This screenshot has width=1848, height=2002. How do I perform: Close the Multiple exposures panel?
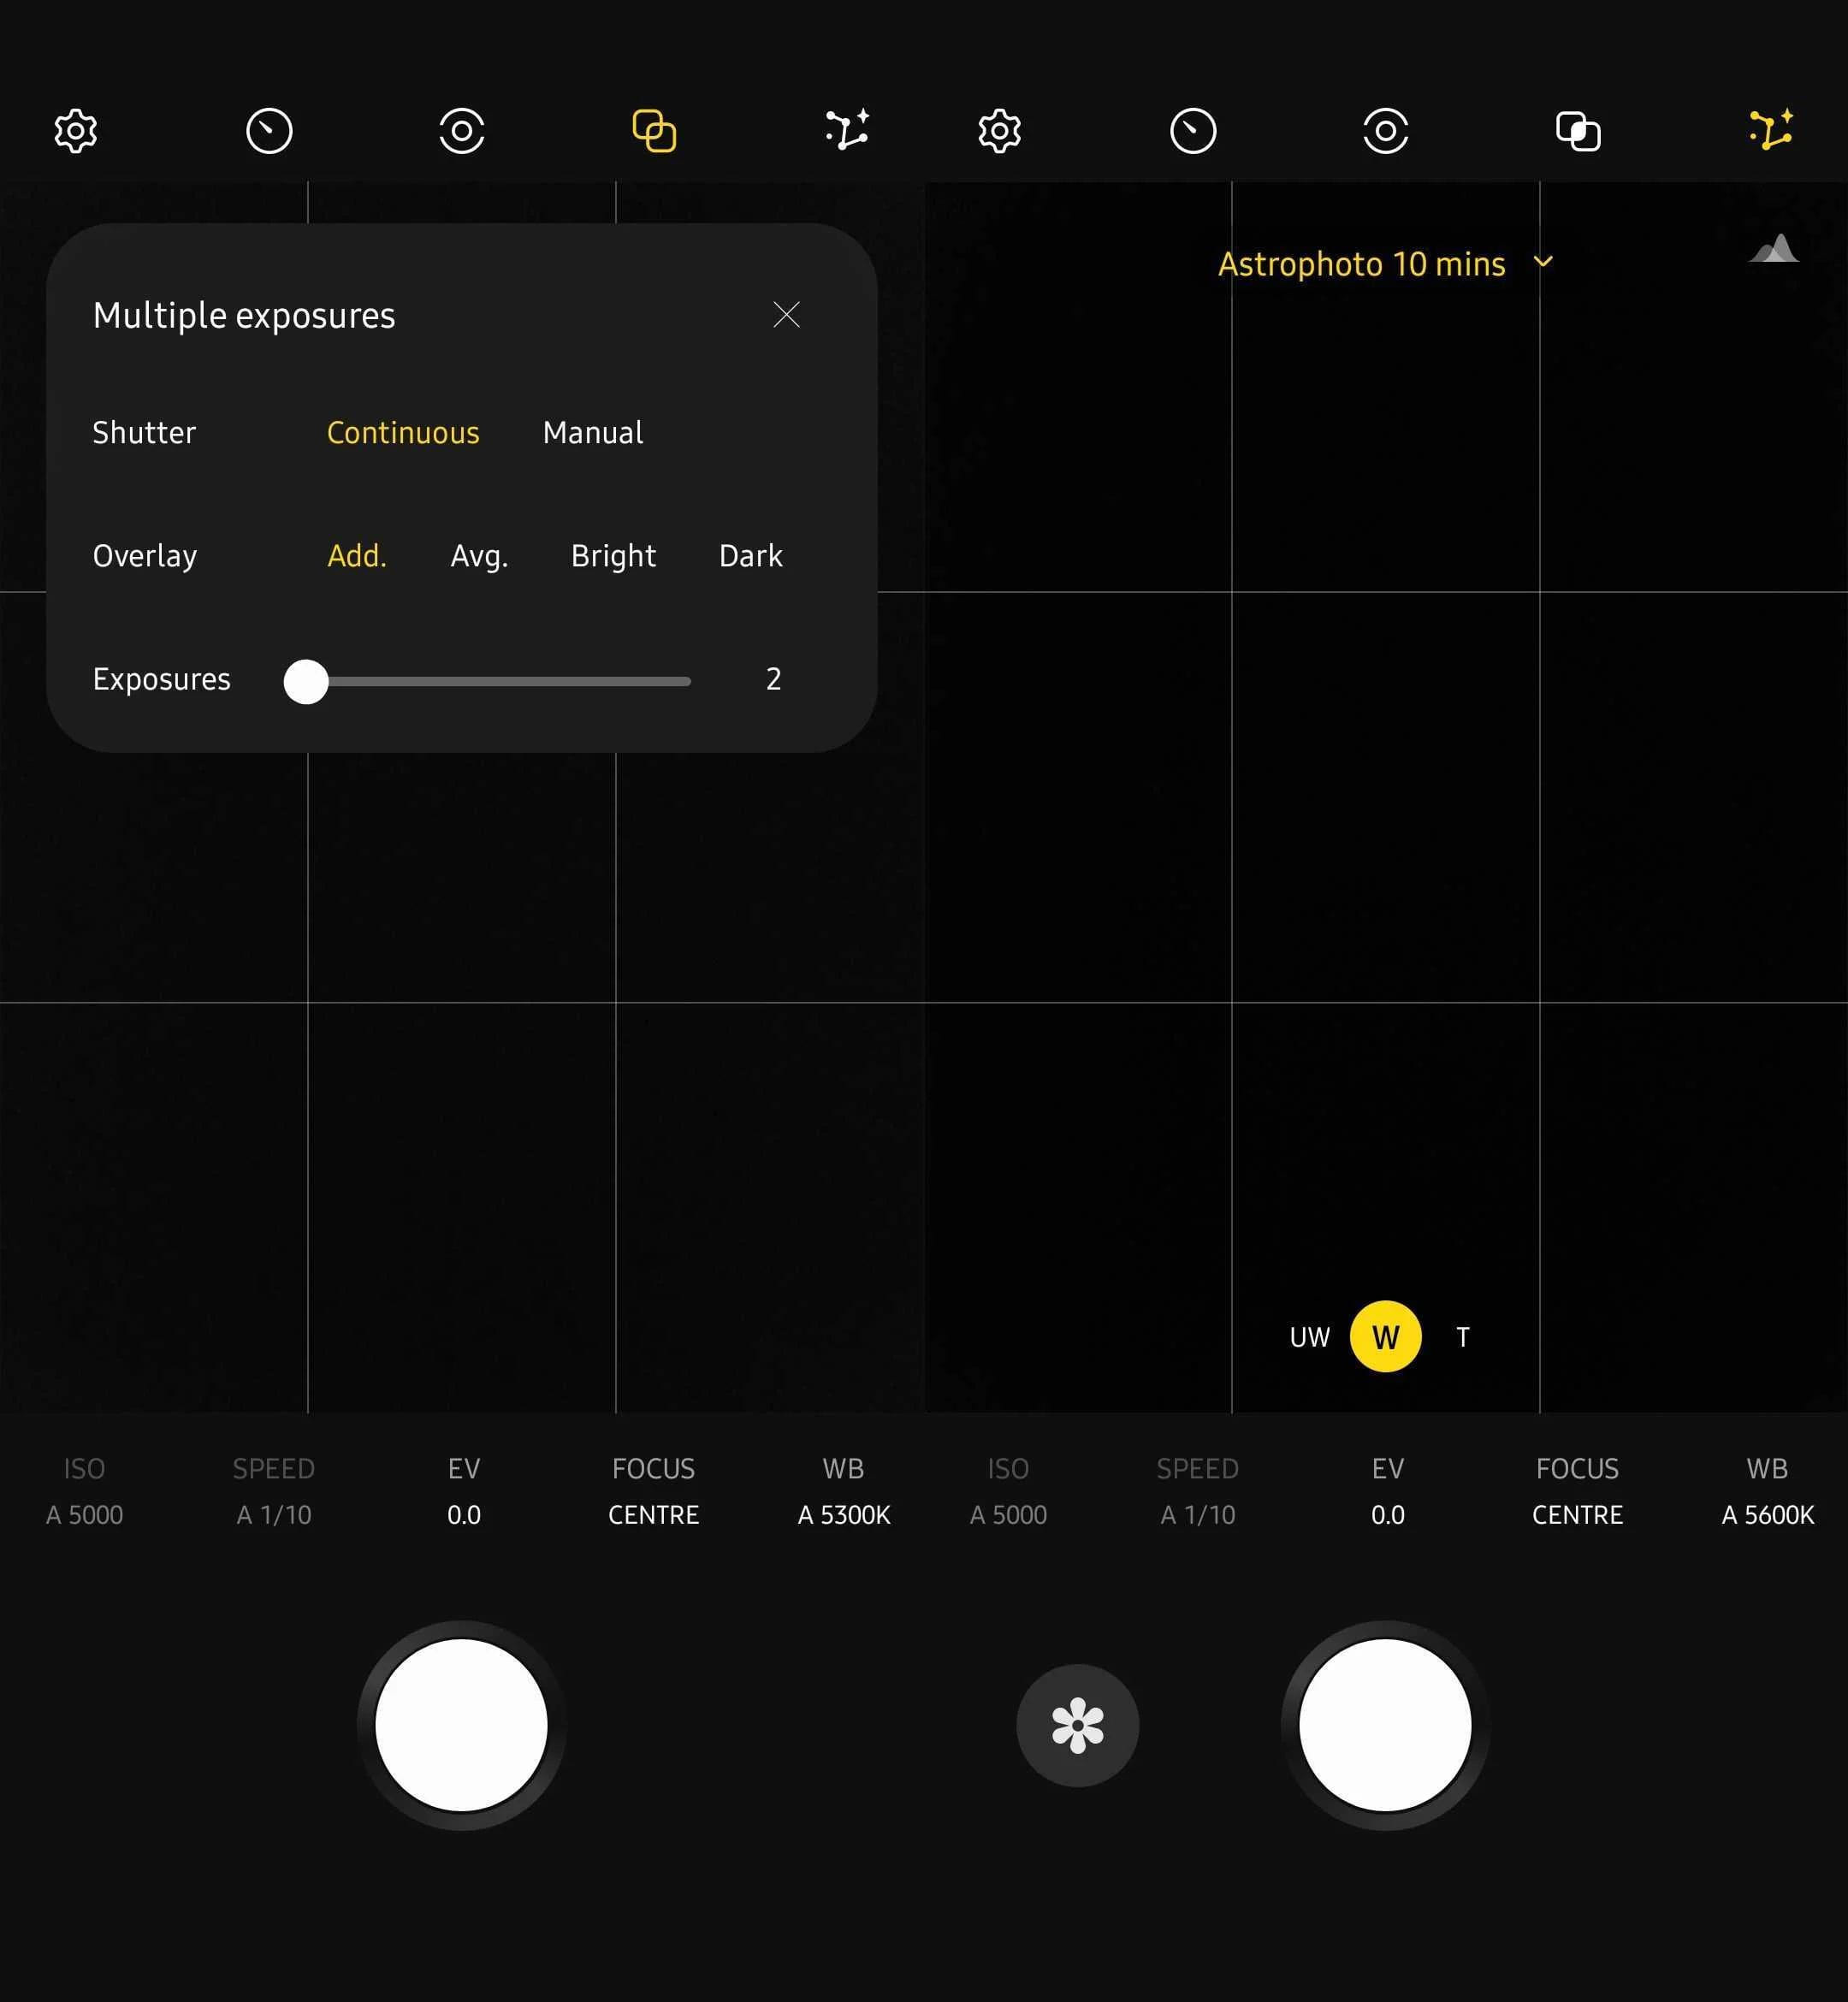786,315
